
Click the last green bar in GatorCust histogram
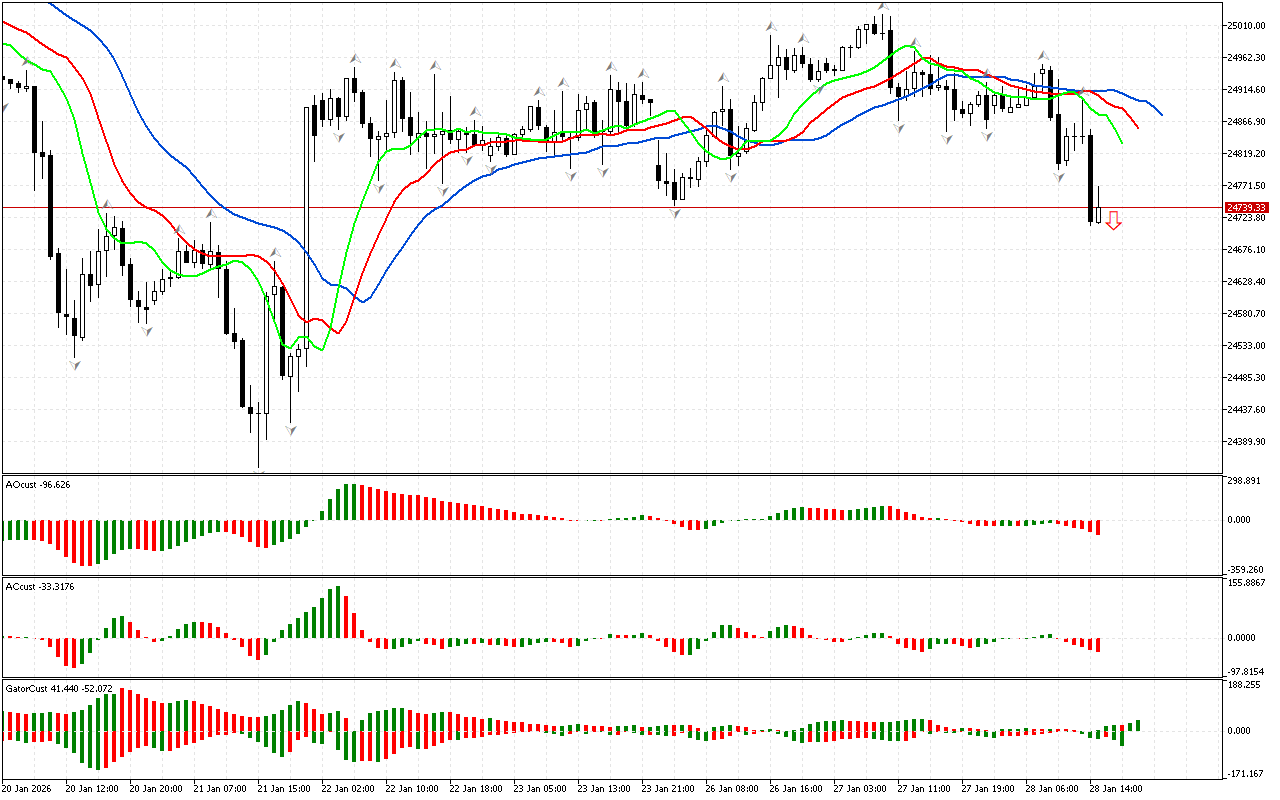click(1137, 725)
